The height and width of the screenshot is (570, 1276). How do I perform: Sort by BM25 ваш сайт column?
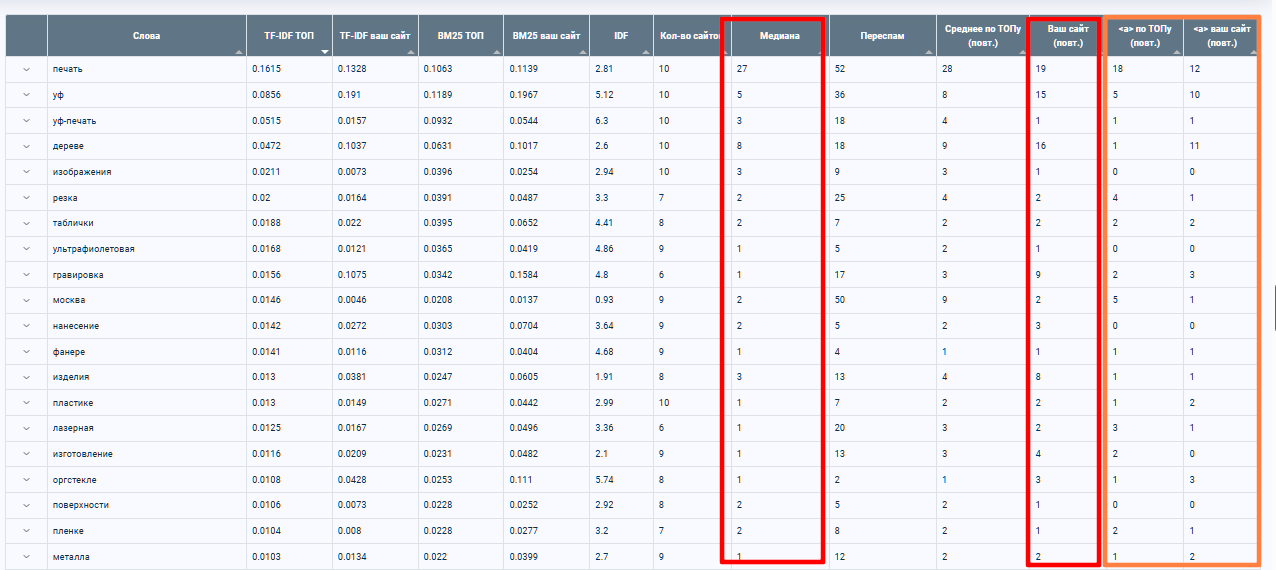546,36
